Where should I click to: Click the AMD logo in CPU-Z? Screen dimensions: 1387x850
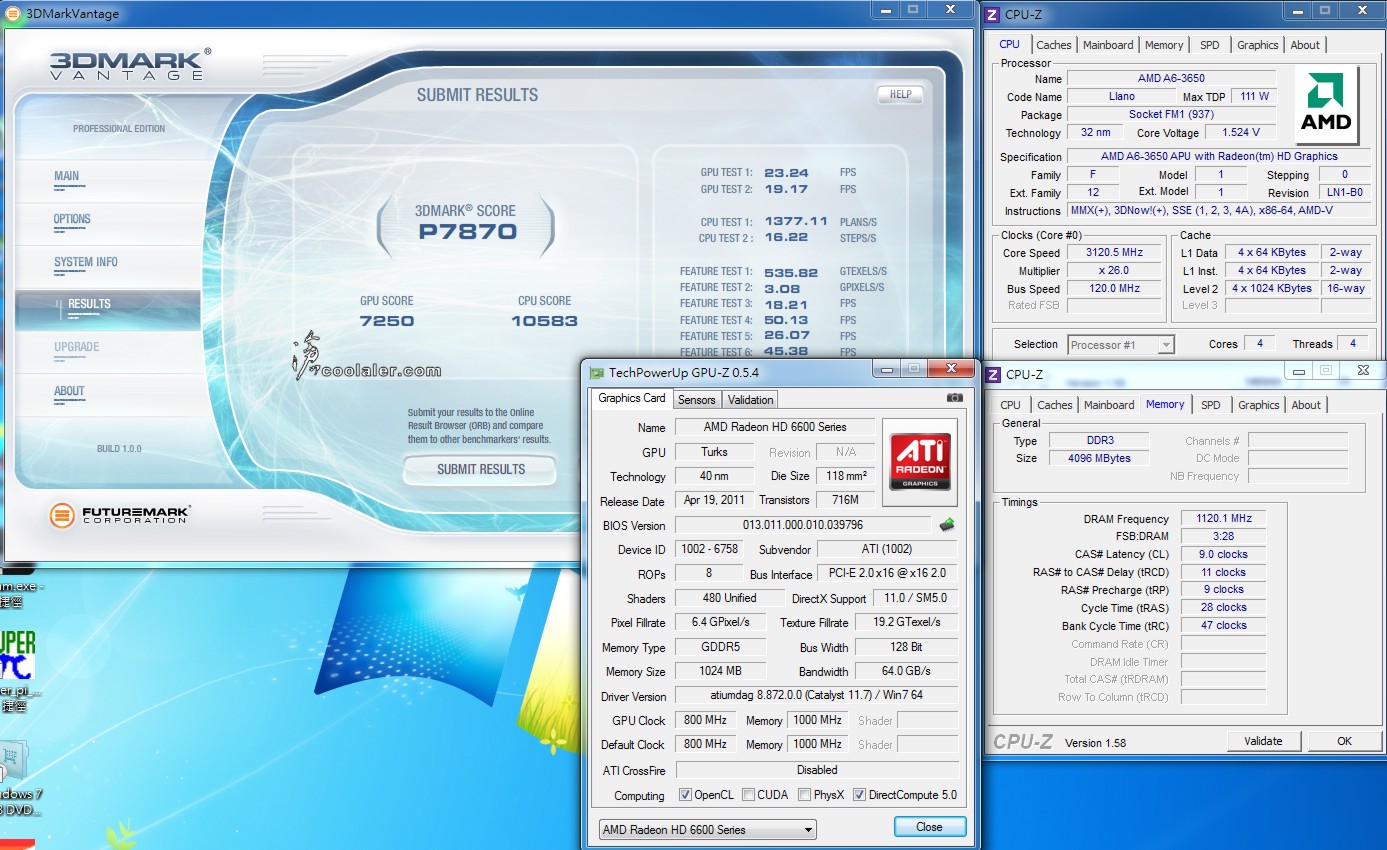[1326, 104]
